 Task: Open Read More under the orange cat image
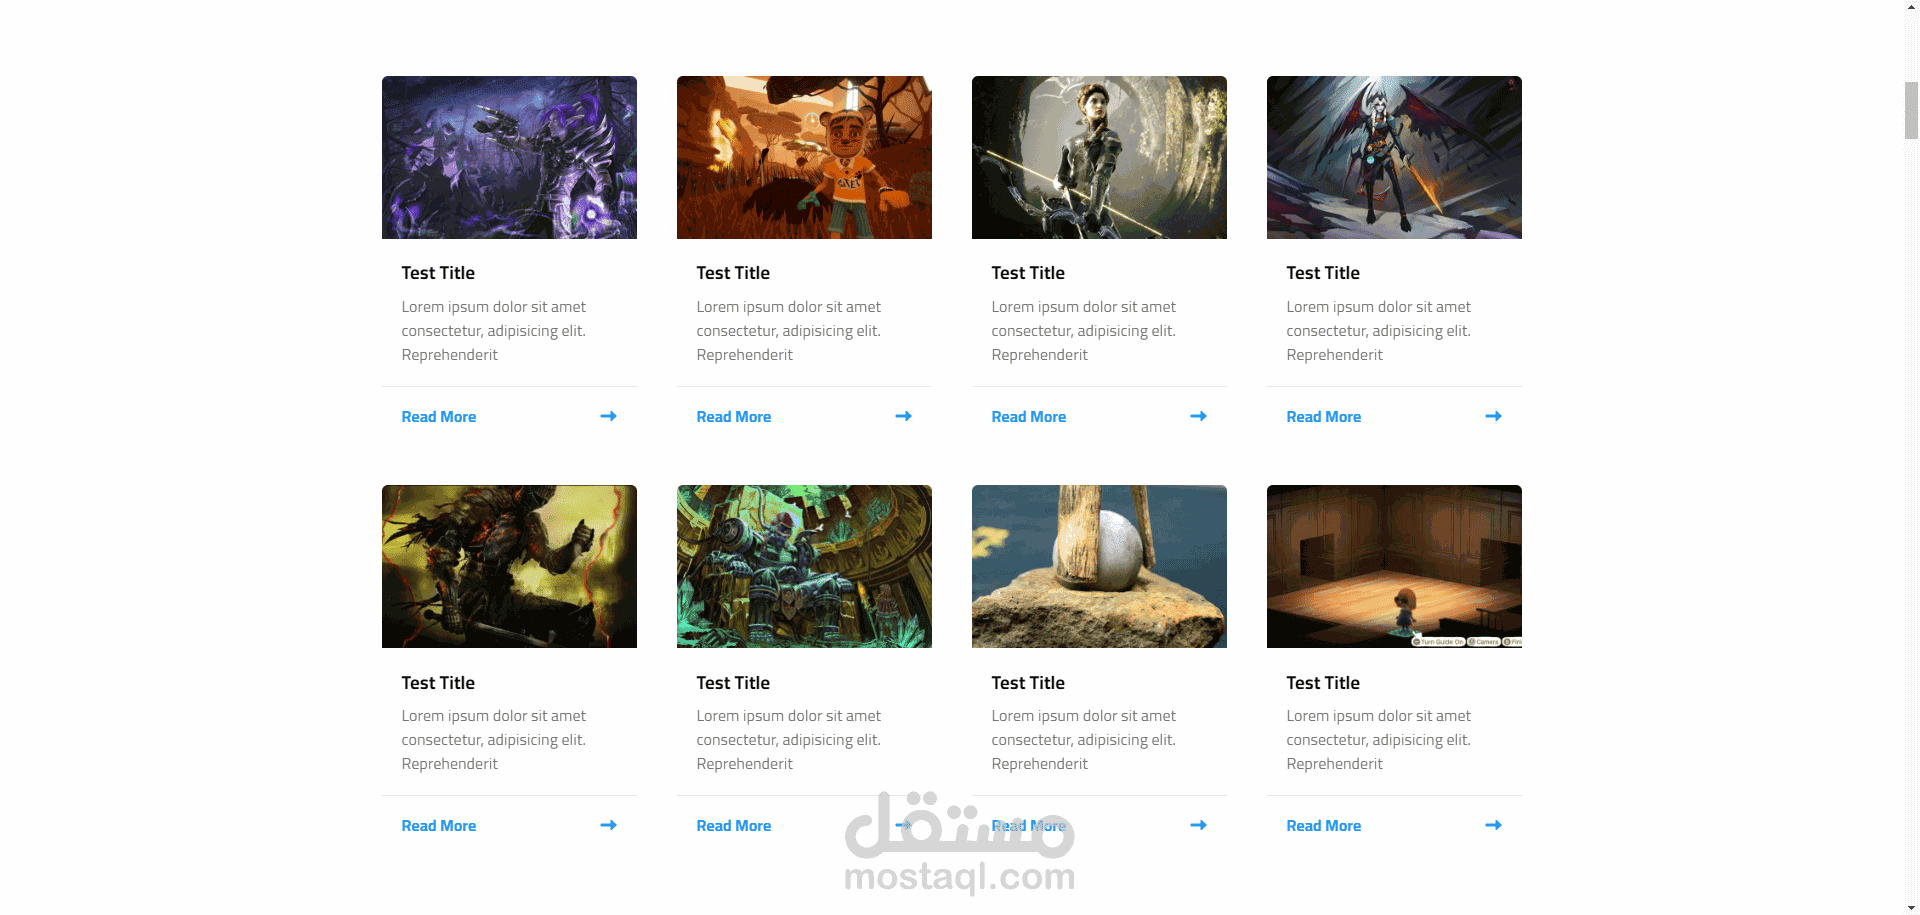coord(733,417)
